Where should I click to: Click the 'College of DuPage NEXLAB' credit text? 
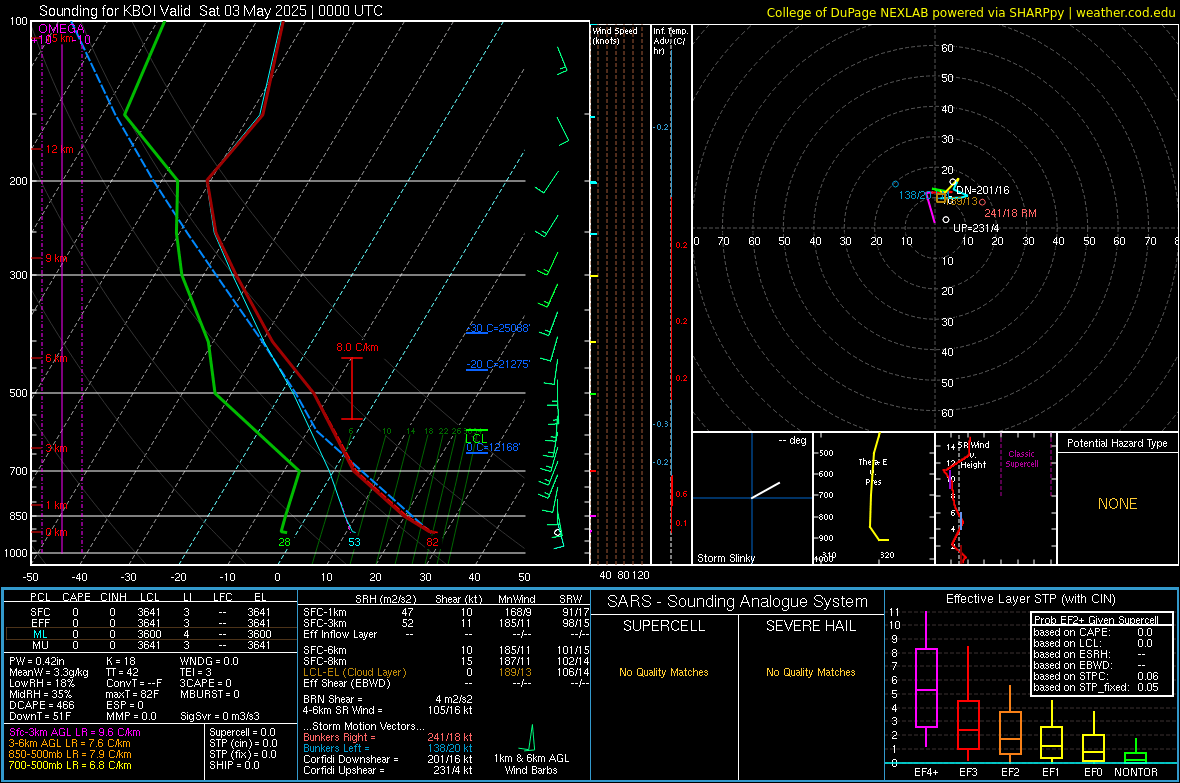point(847,12)
